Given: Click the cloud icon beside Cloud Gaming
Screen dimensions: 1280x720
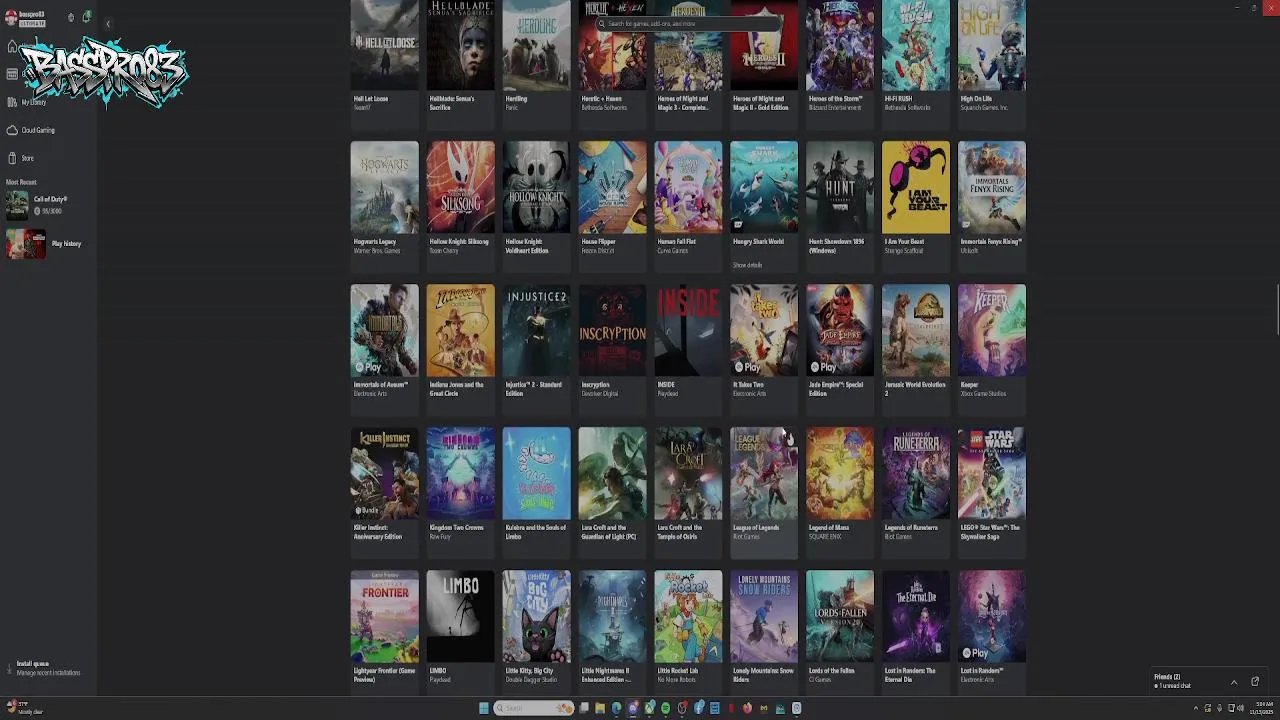Looking at the screenshot, I should click(12, 130).
